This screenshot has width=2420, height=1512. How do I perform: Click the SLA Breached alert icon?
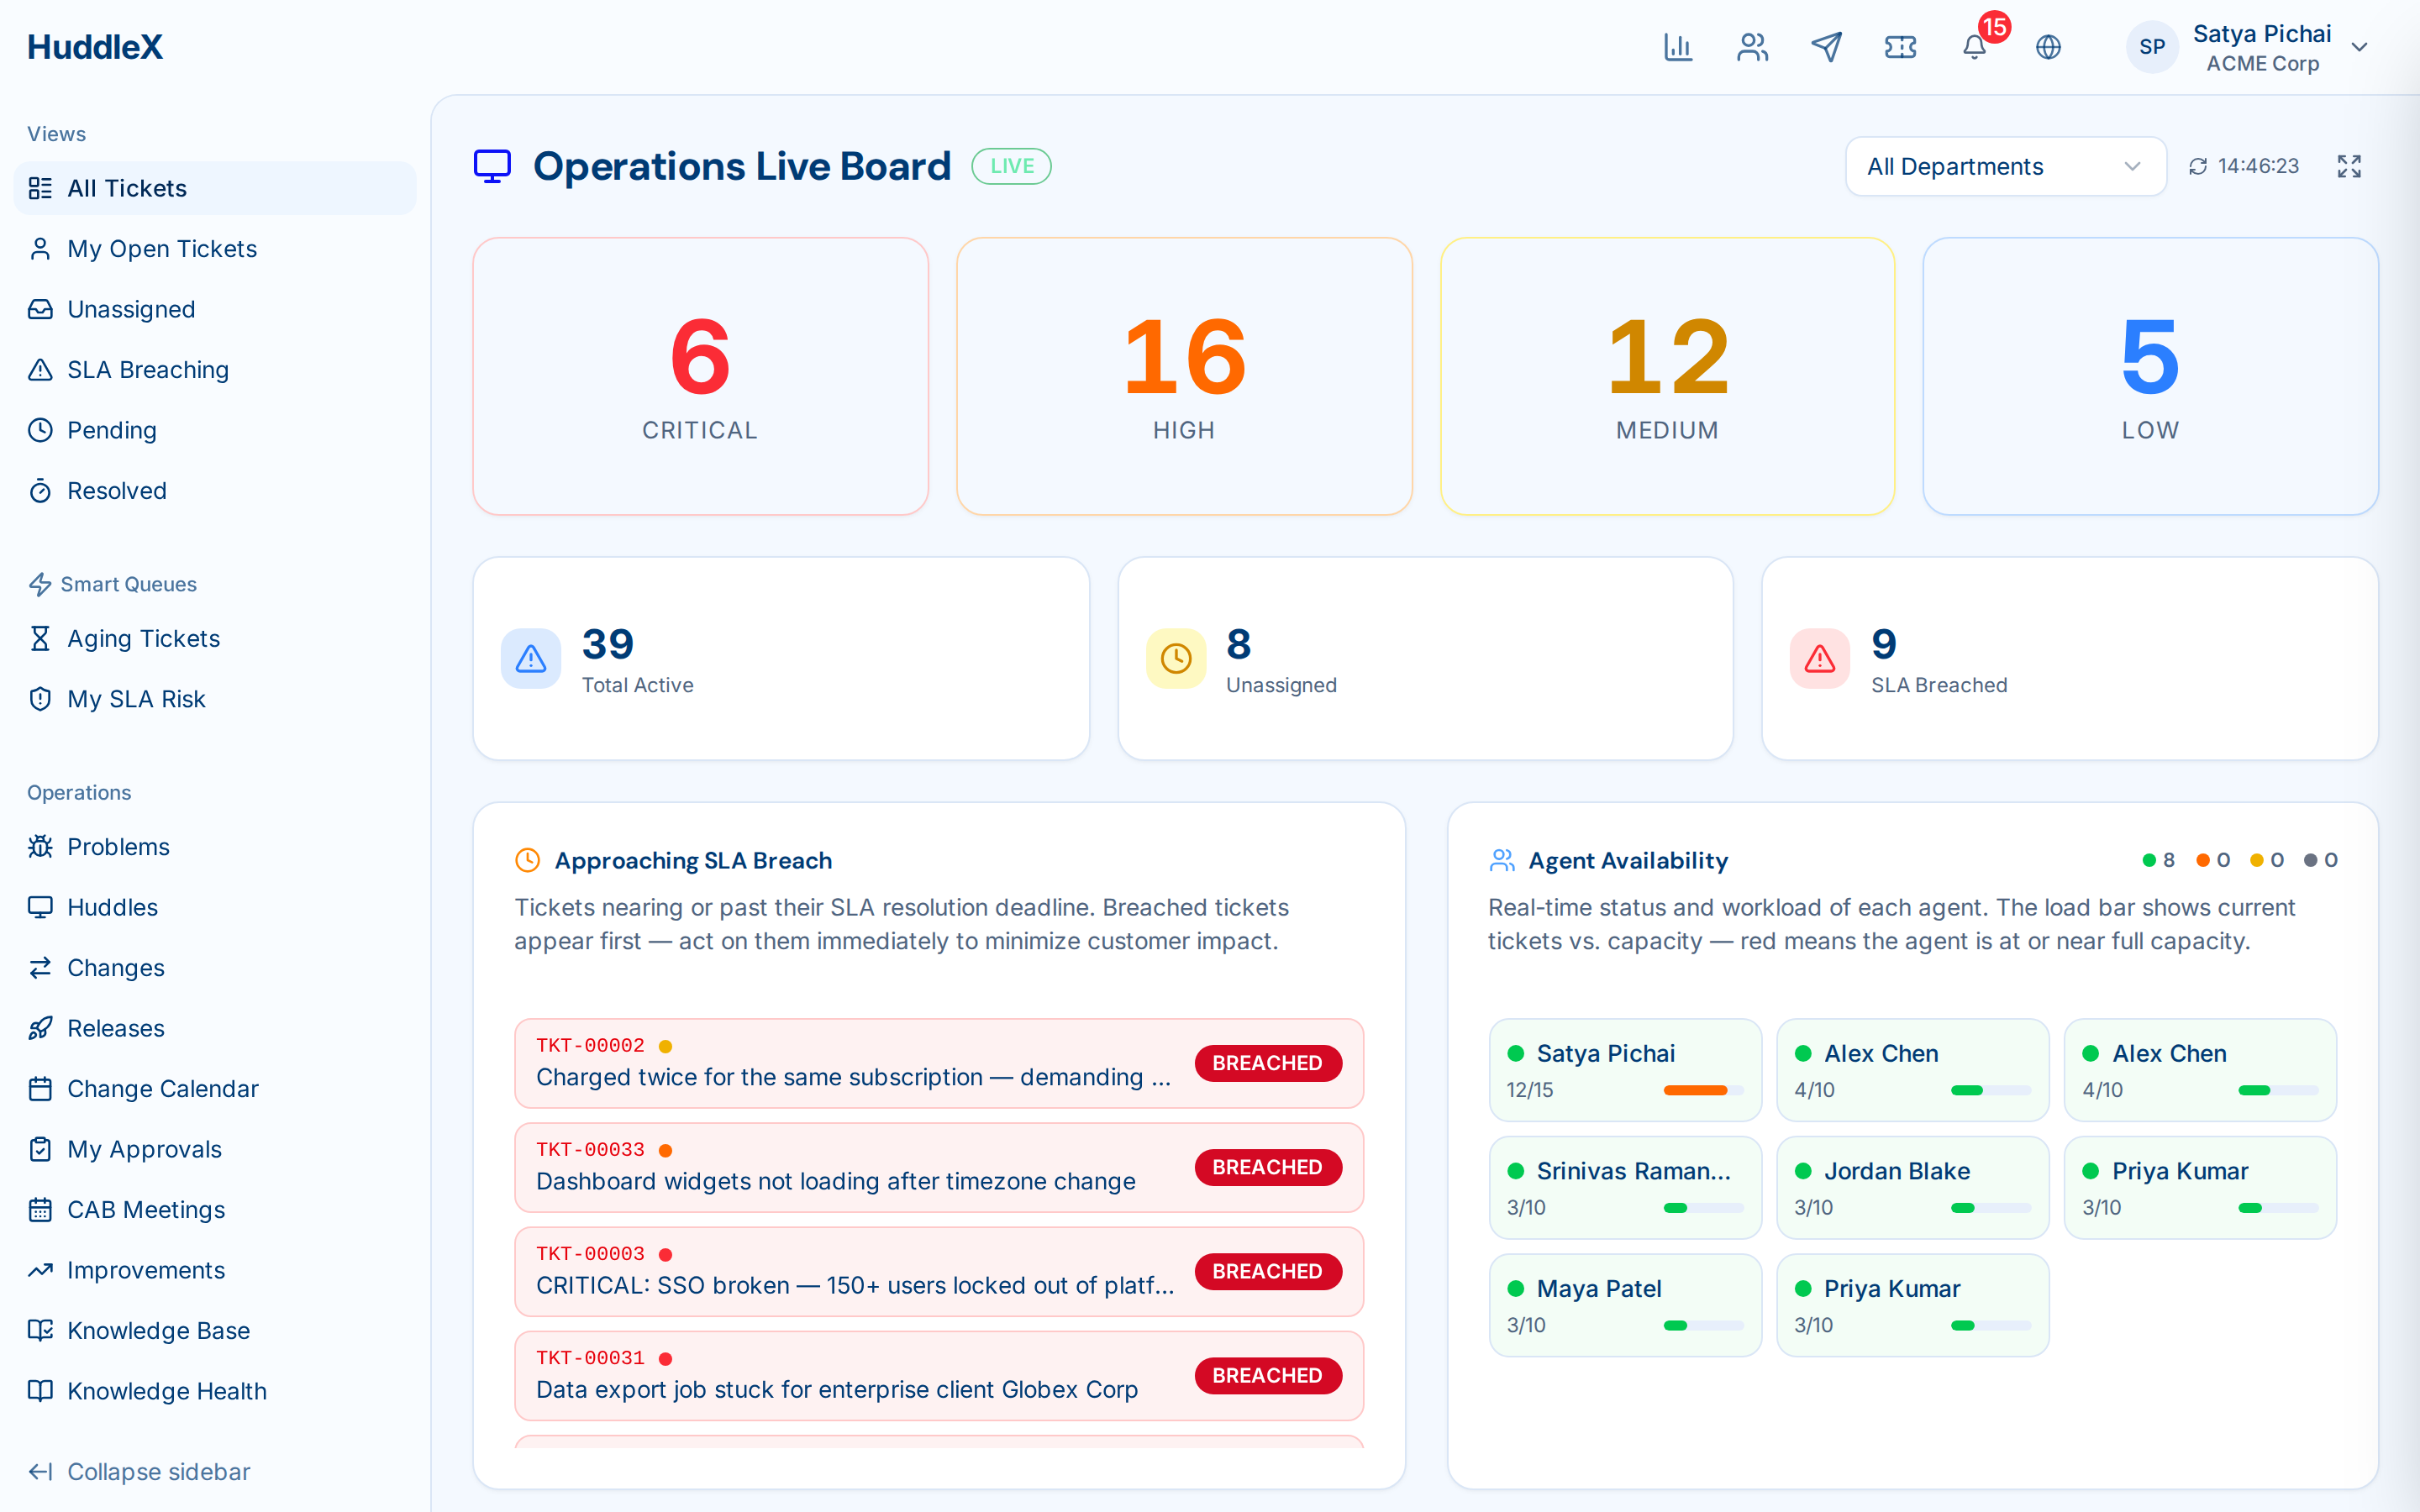click(1820, 658)
